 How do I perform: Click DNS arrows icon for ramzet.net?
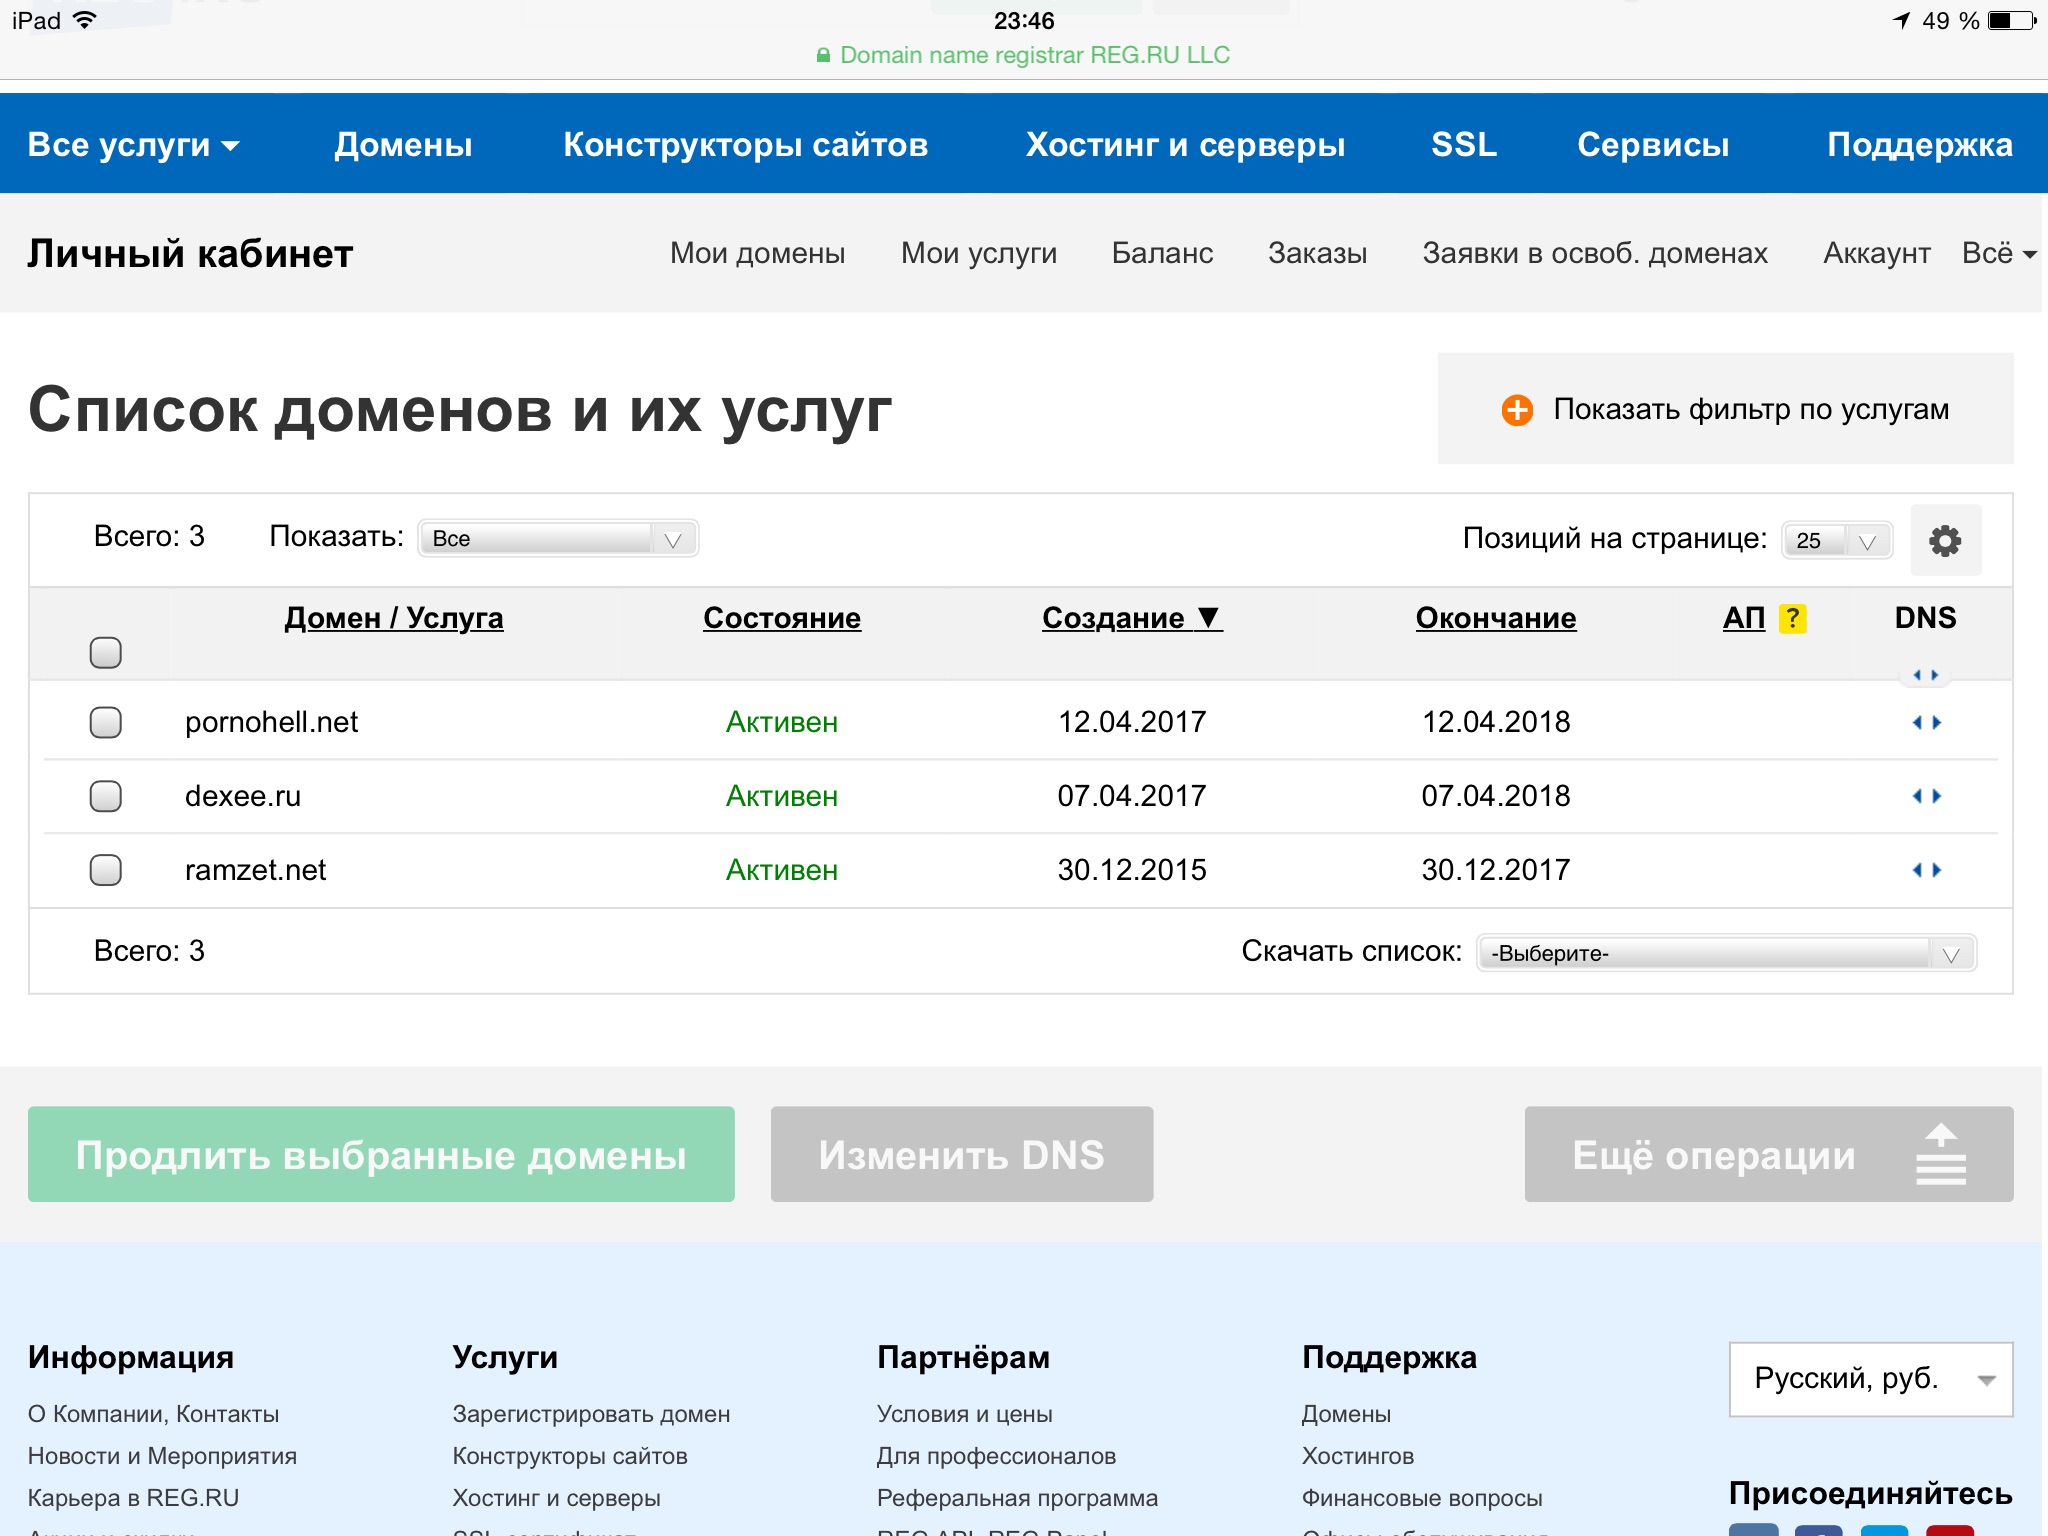coord(1926,870)
